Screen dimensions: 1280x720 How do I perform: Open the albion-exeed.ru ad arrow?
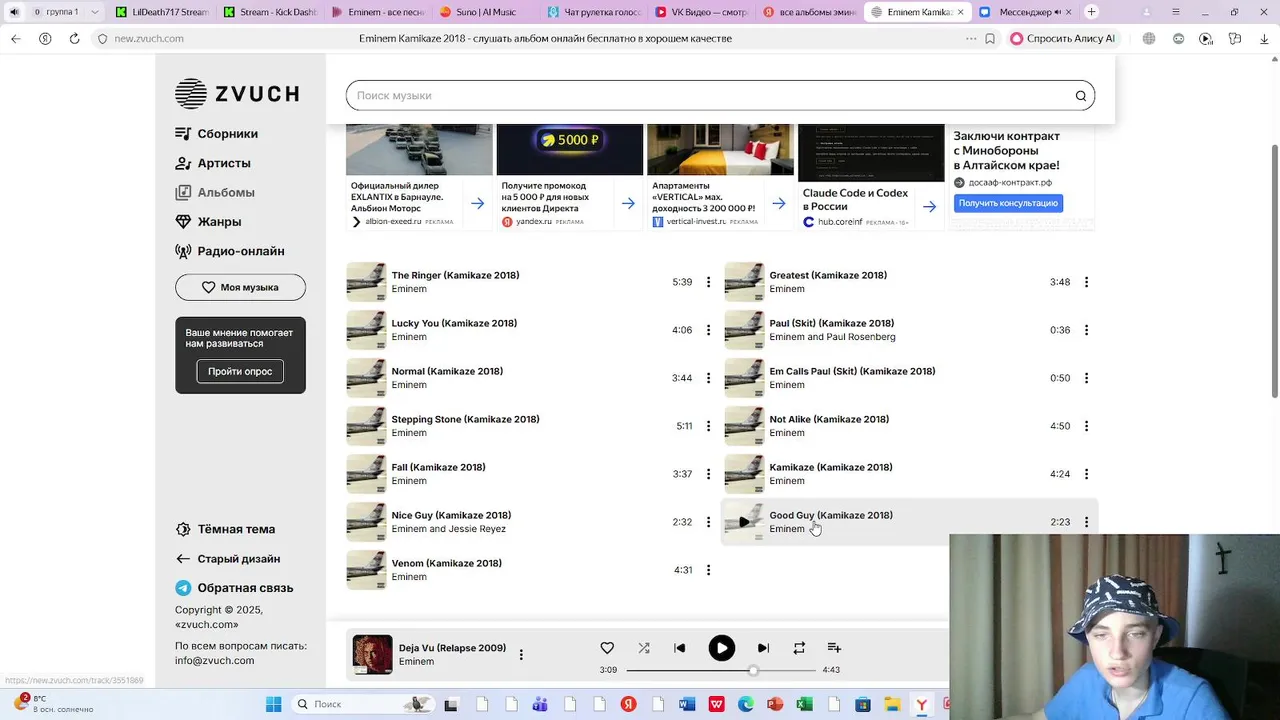(477, 203)
